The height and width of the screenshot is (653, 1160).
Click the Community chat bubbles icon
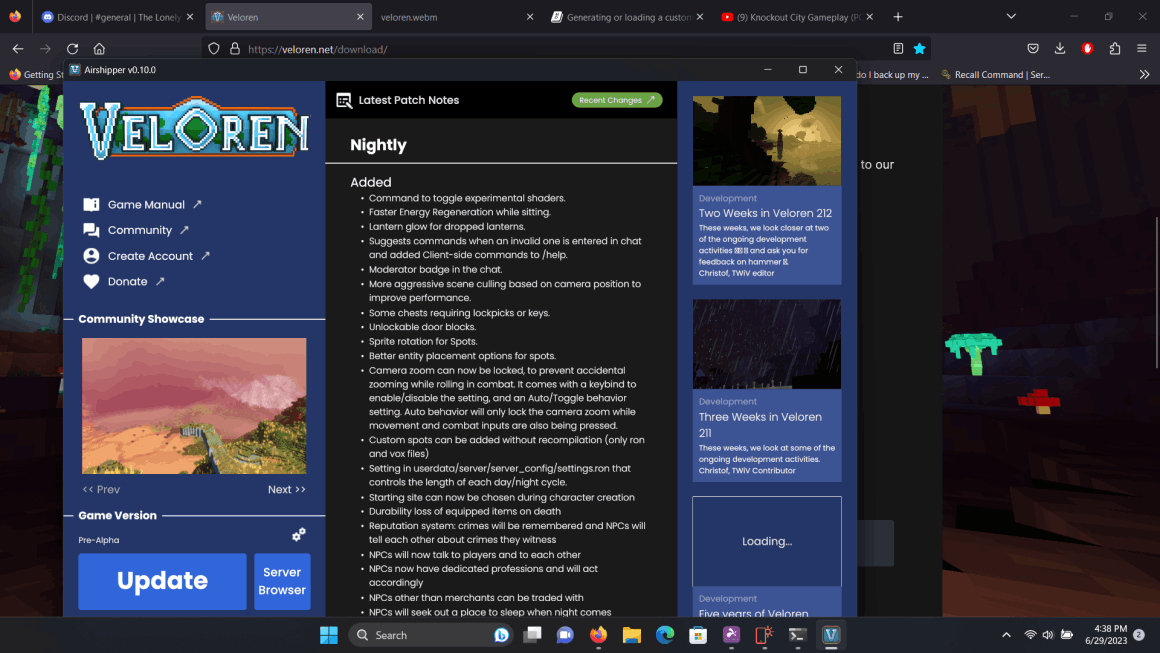click(x=91, y=230)
